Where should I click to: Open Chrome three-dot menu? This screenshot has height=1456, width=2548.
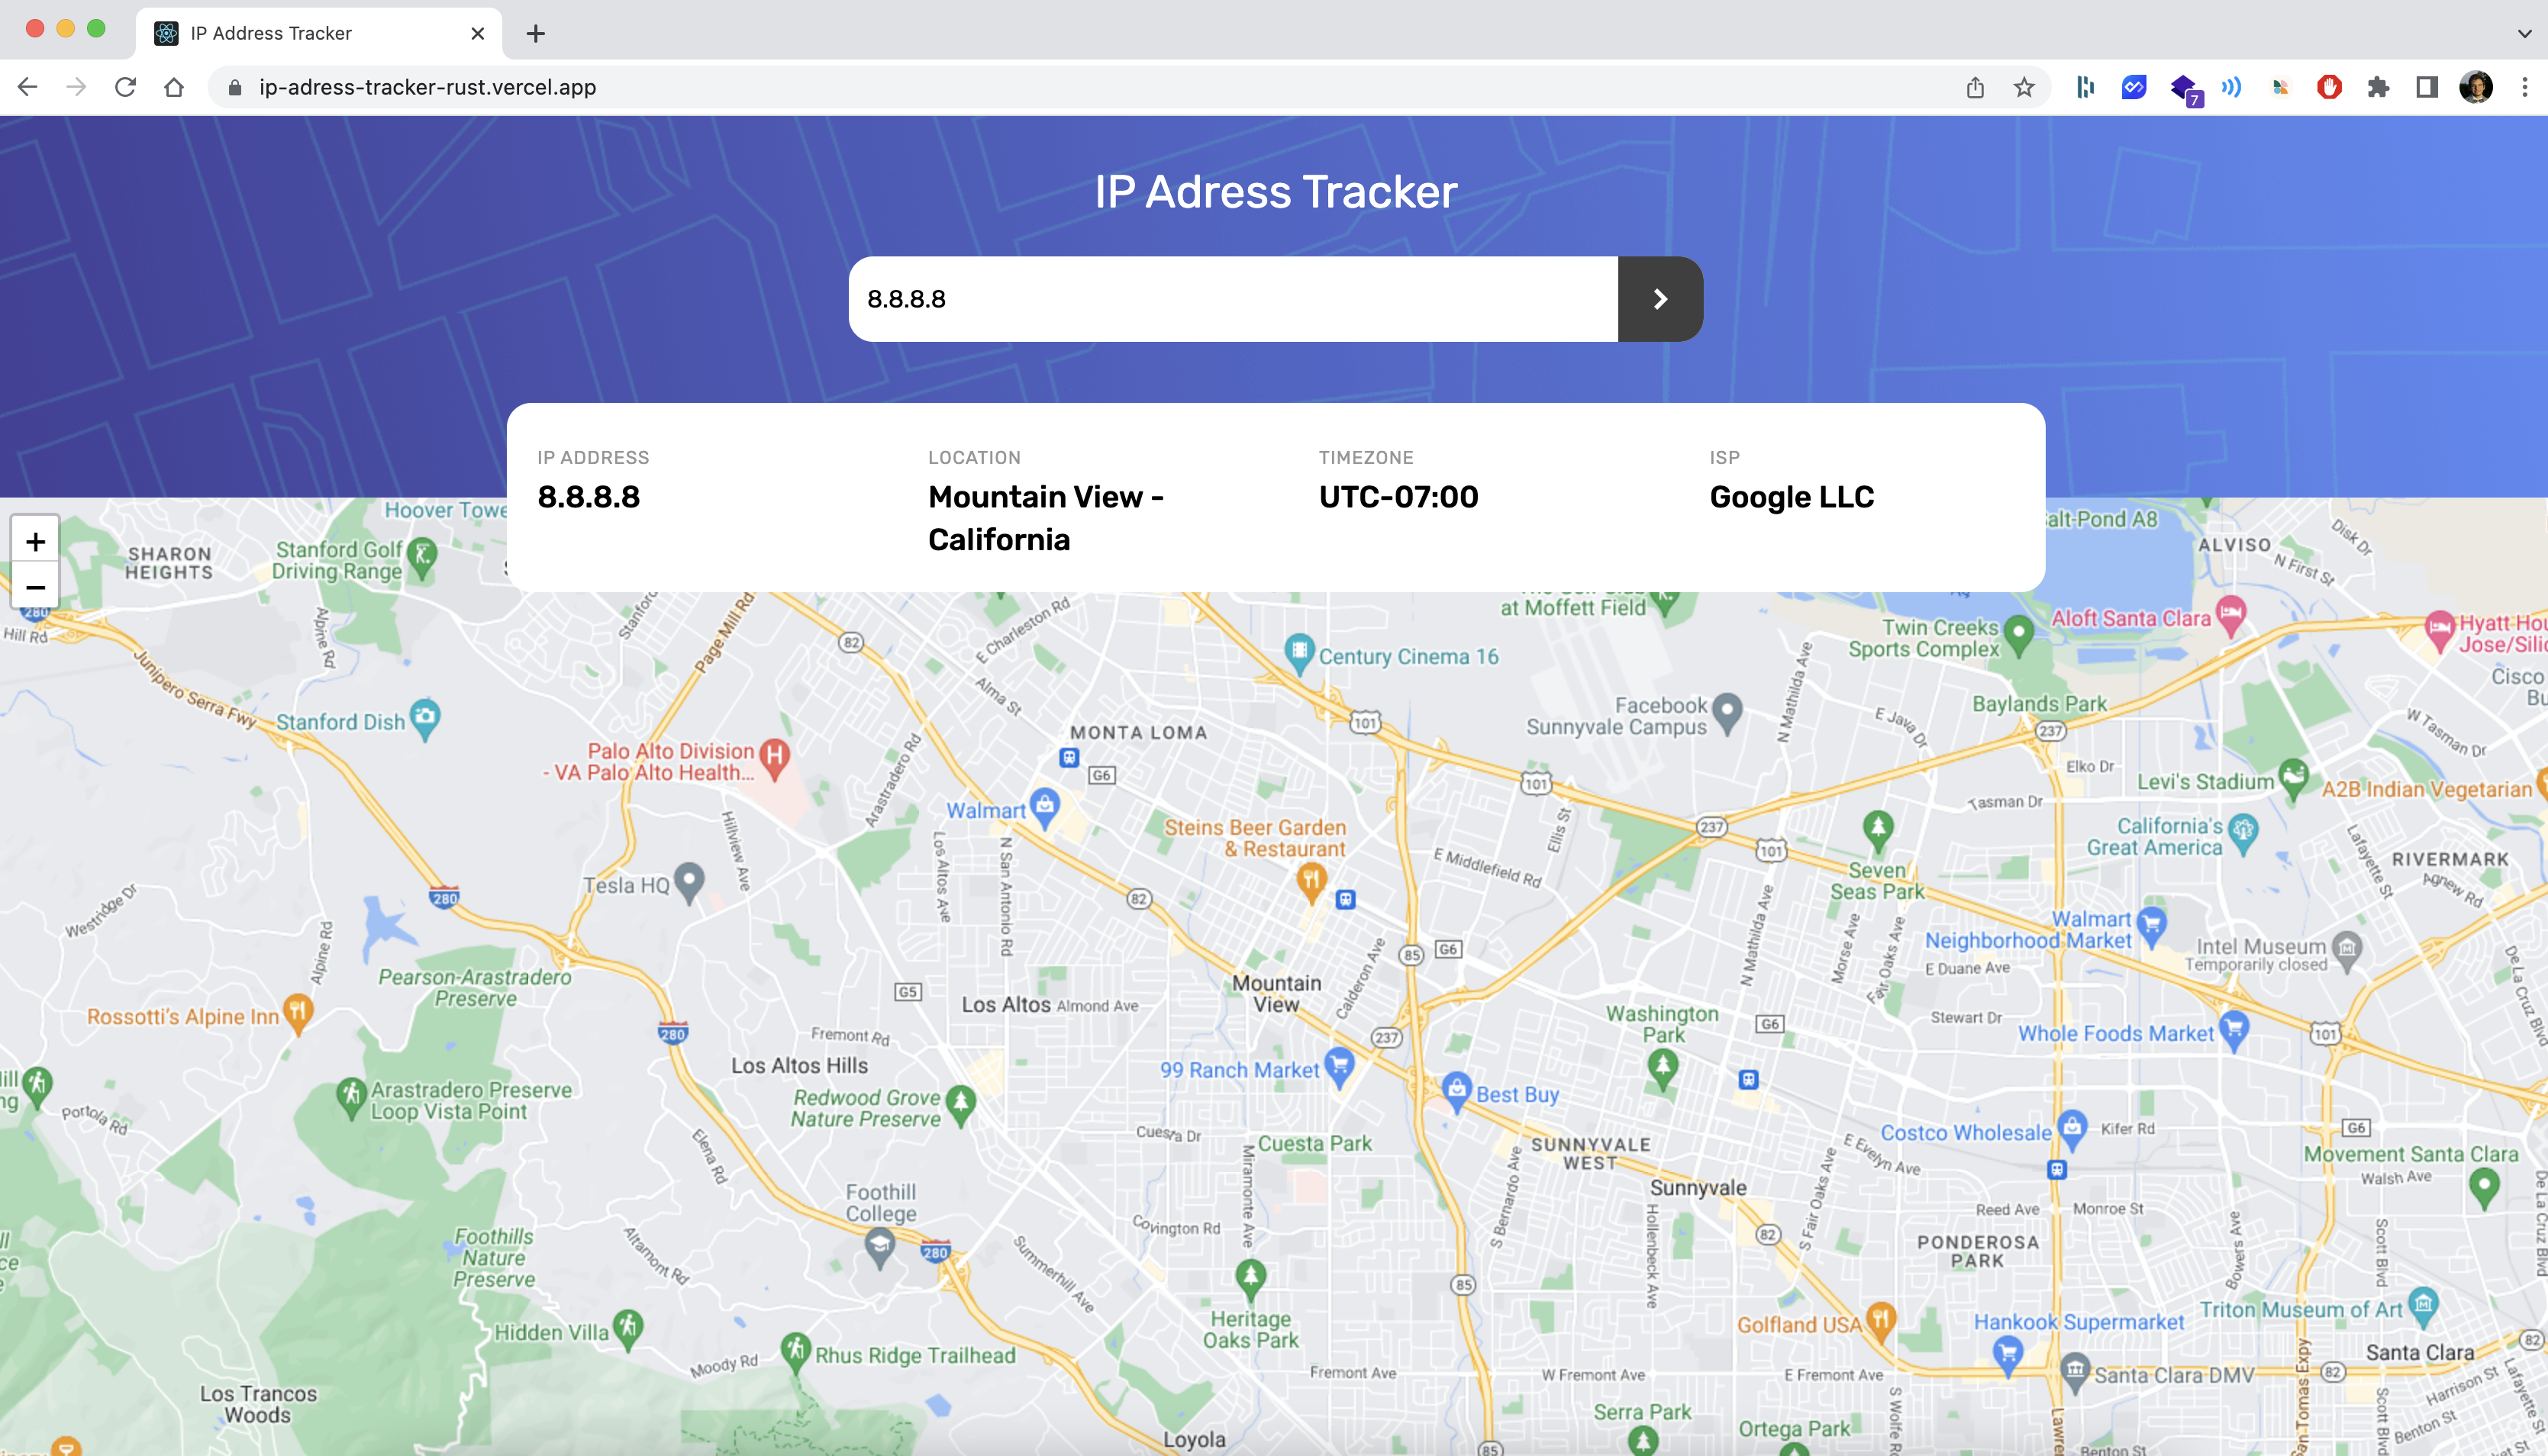[2525, 87]
